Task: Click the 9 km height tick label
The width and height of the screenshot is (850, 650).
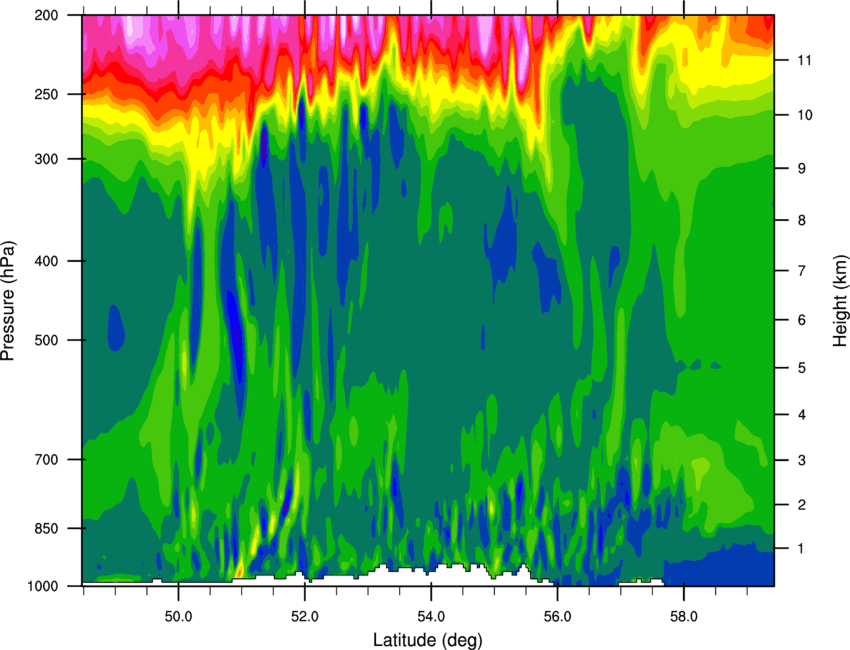Action: (802, 169)
